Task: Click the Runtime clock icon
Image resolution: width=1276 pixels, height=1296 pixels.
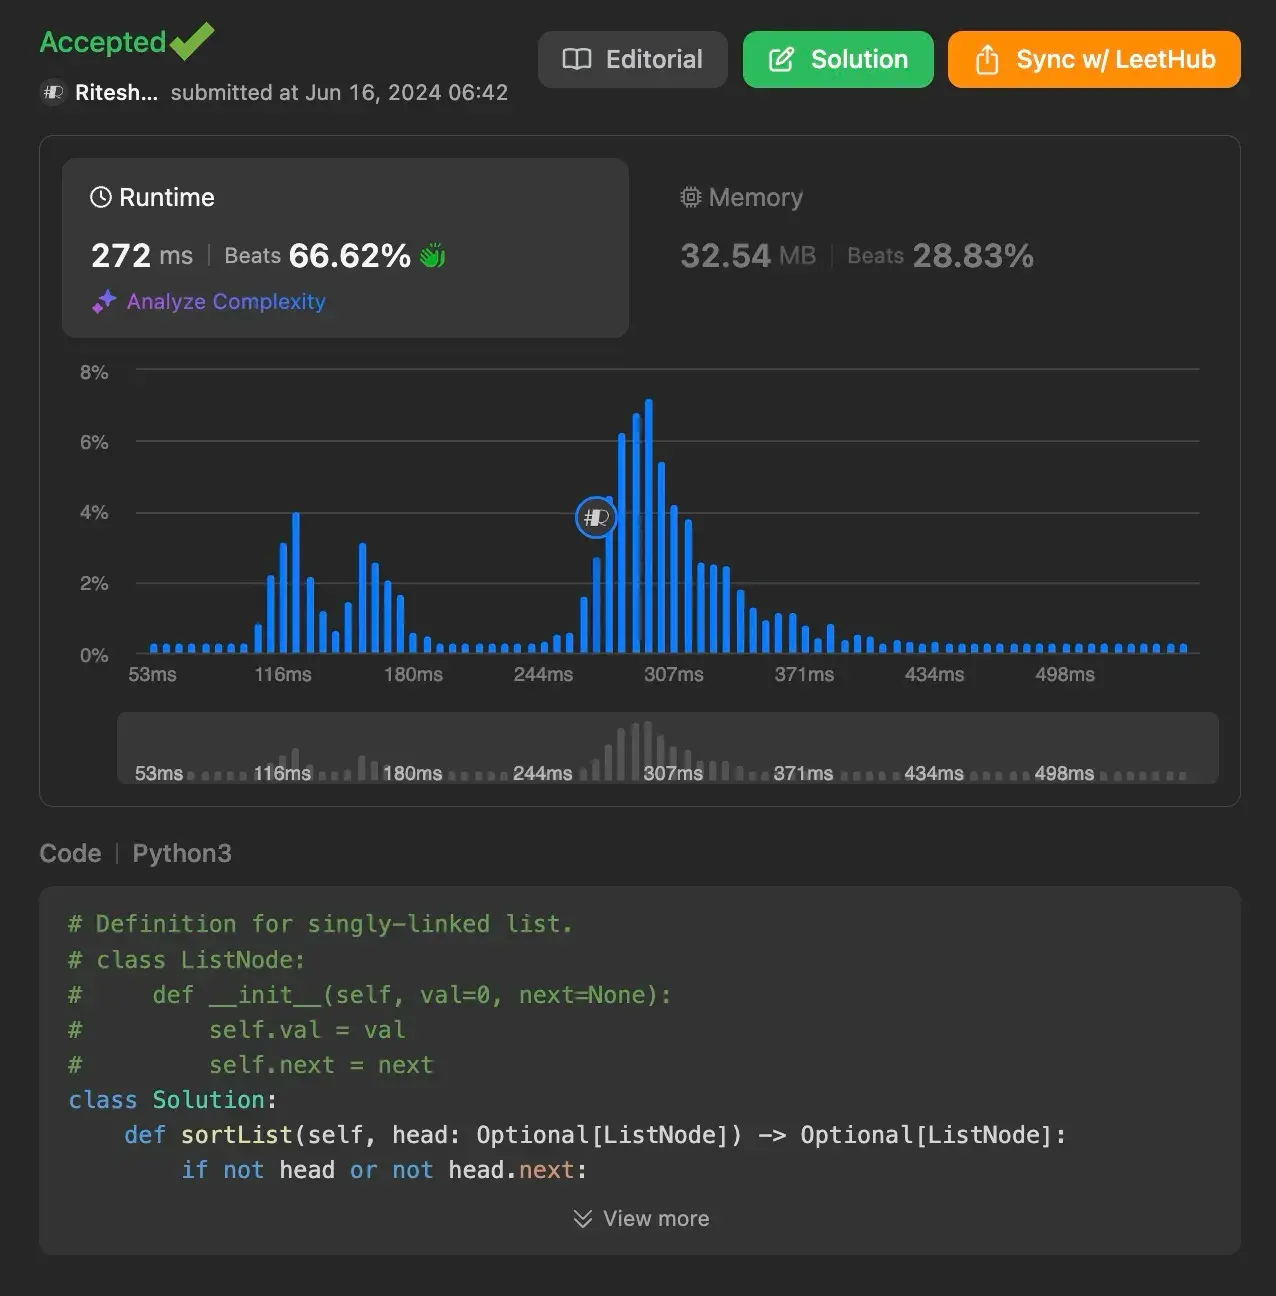Action: [101, 197]
